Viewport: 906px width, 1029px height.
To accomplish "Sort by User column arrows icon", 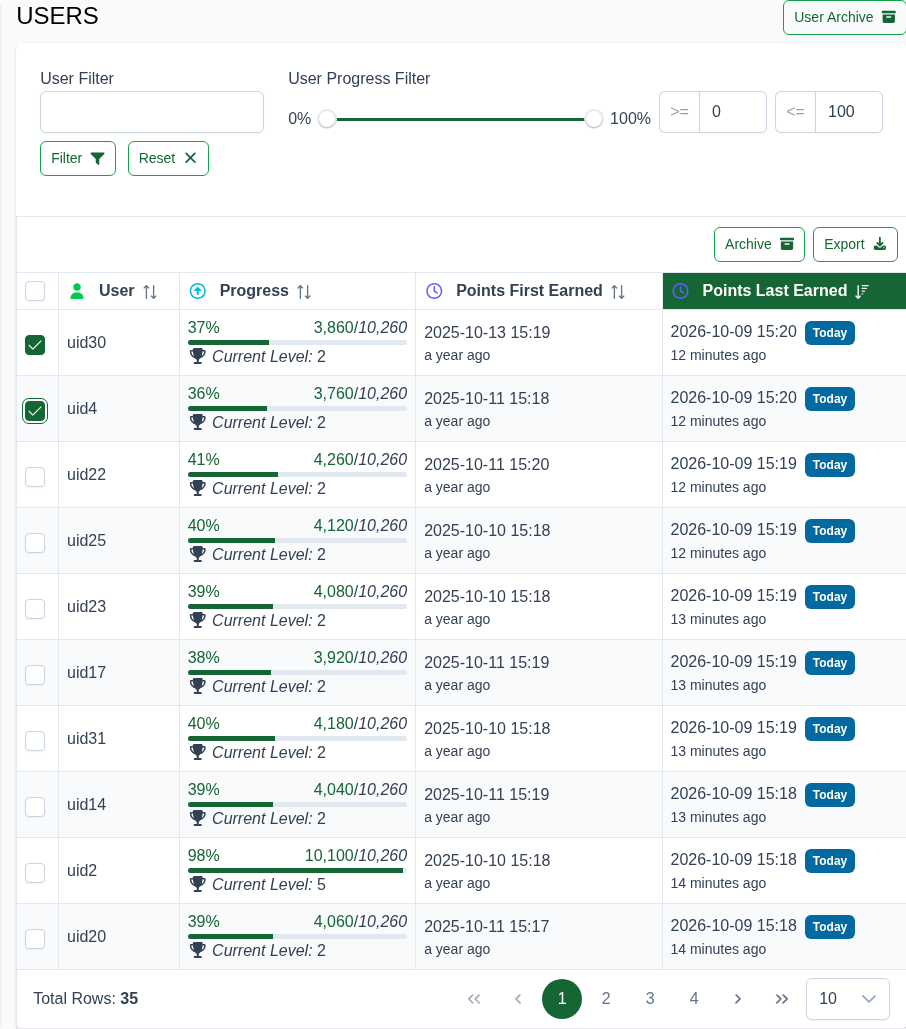I will [x=150, y=291].
